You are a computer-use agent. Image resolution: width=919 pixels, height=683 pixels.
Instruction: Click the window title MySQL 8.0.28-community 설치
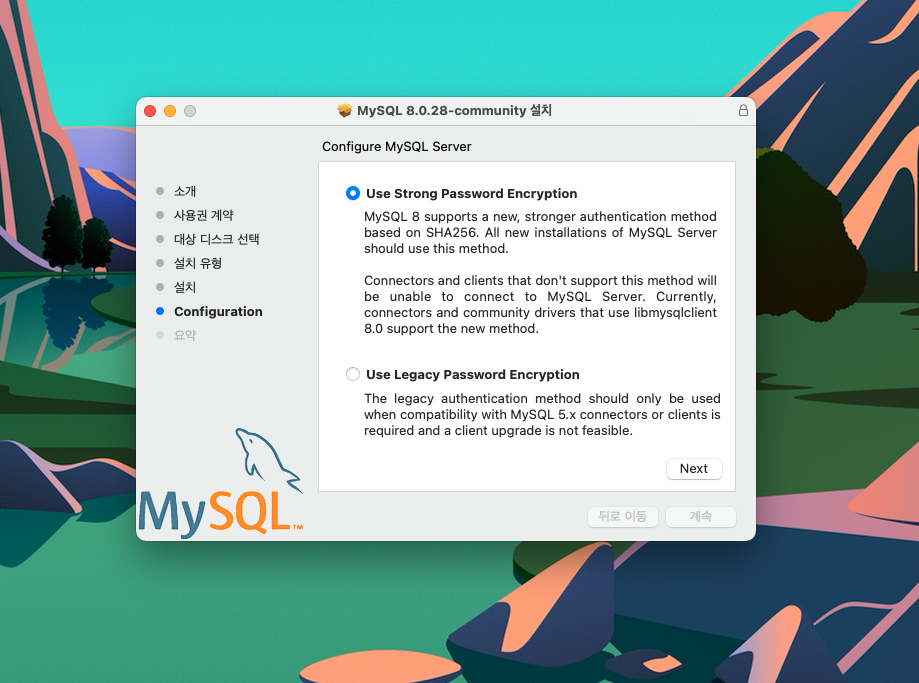coord(454,110)
